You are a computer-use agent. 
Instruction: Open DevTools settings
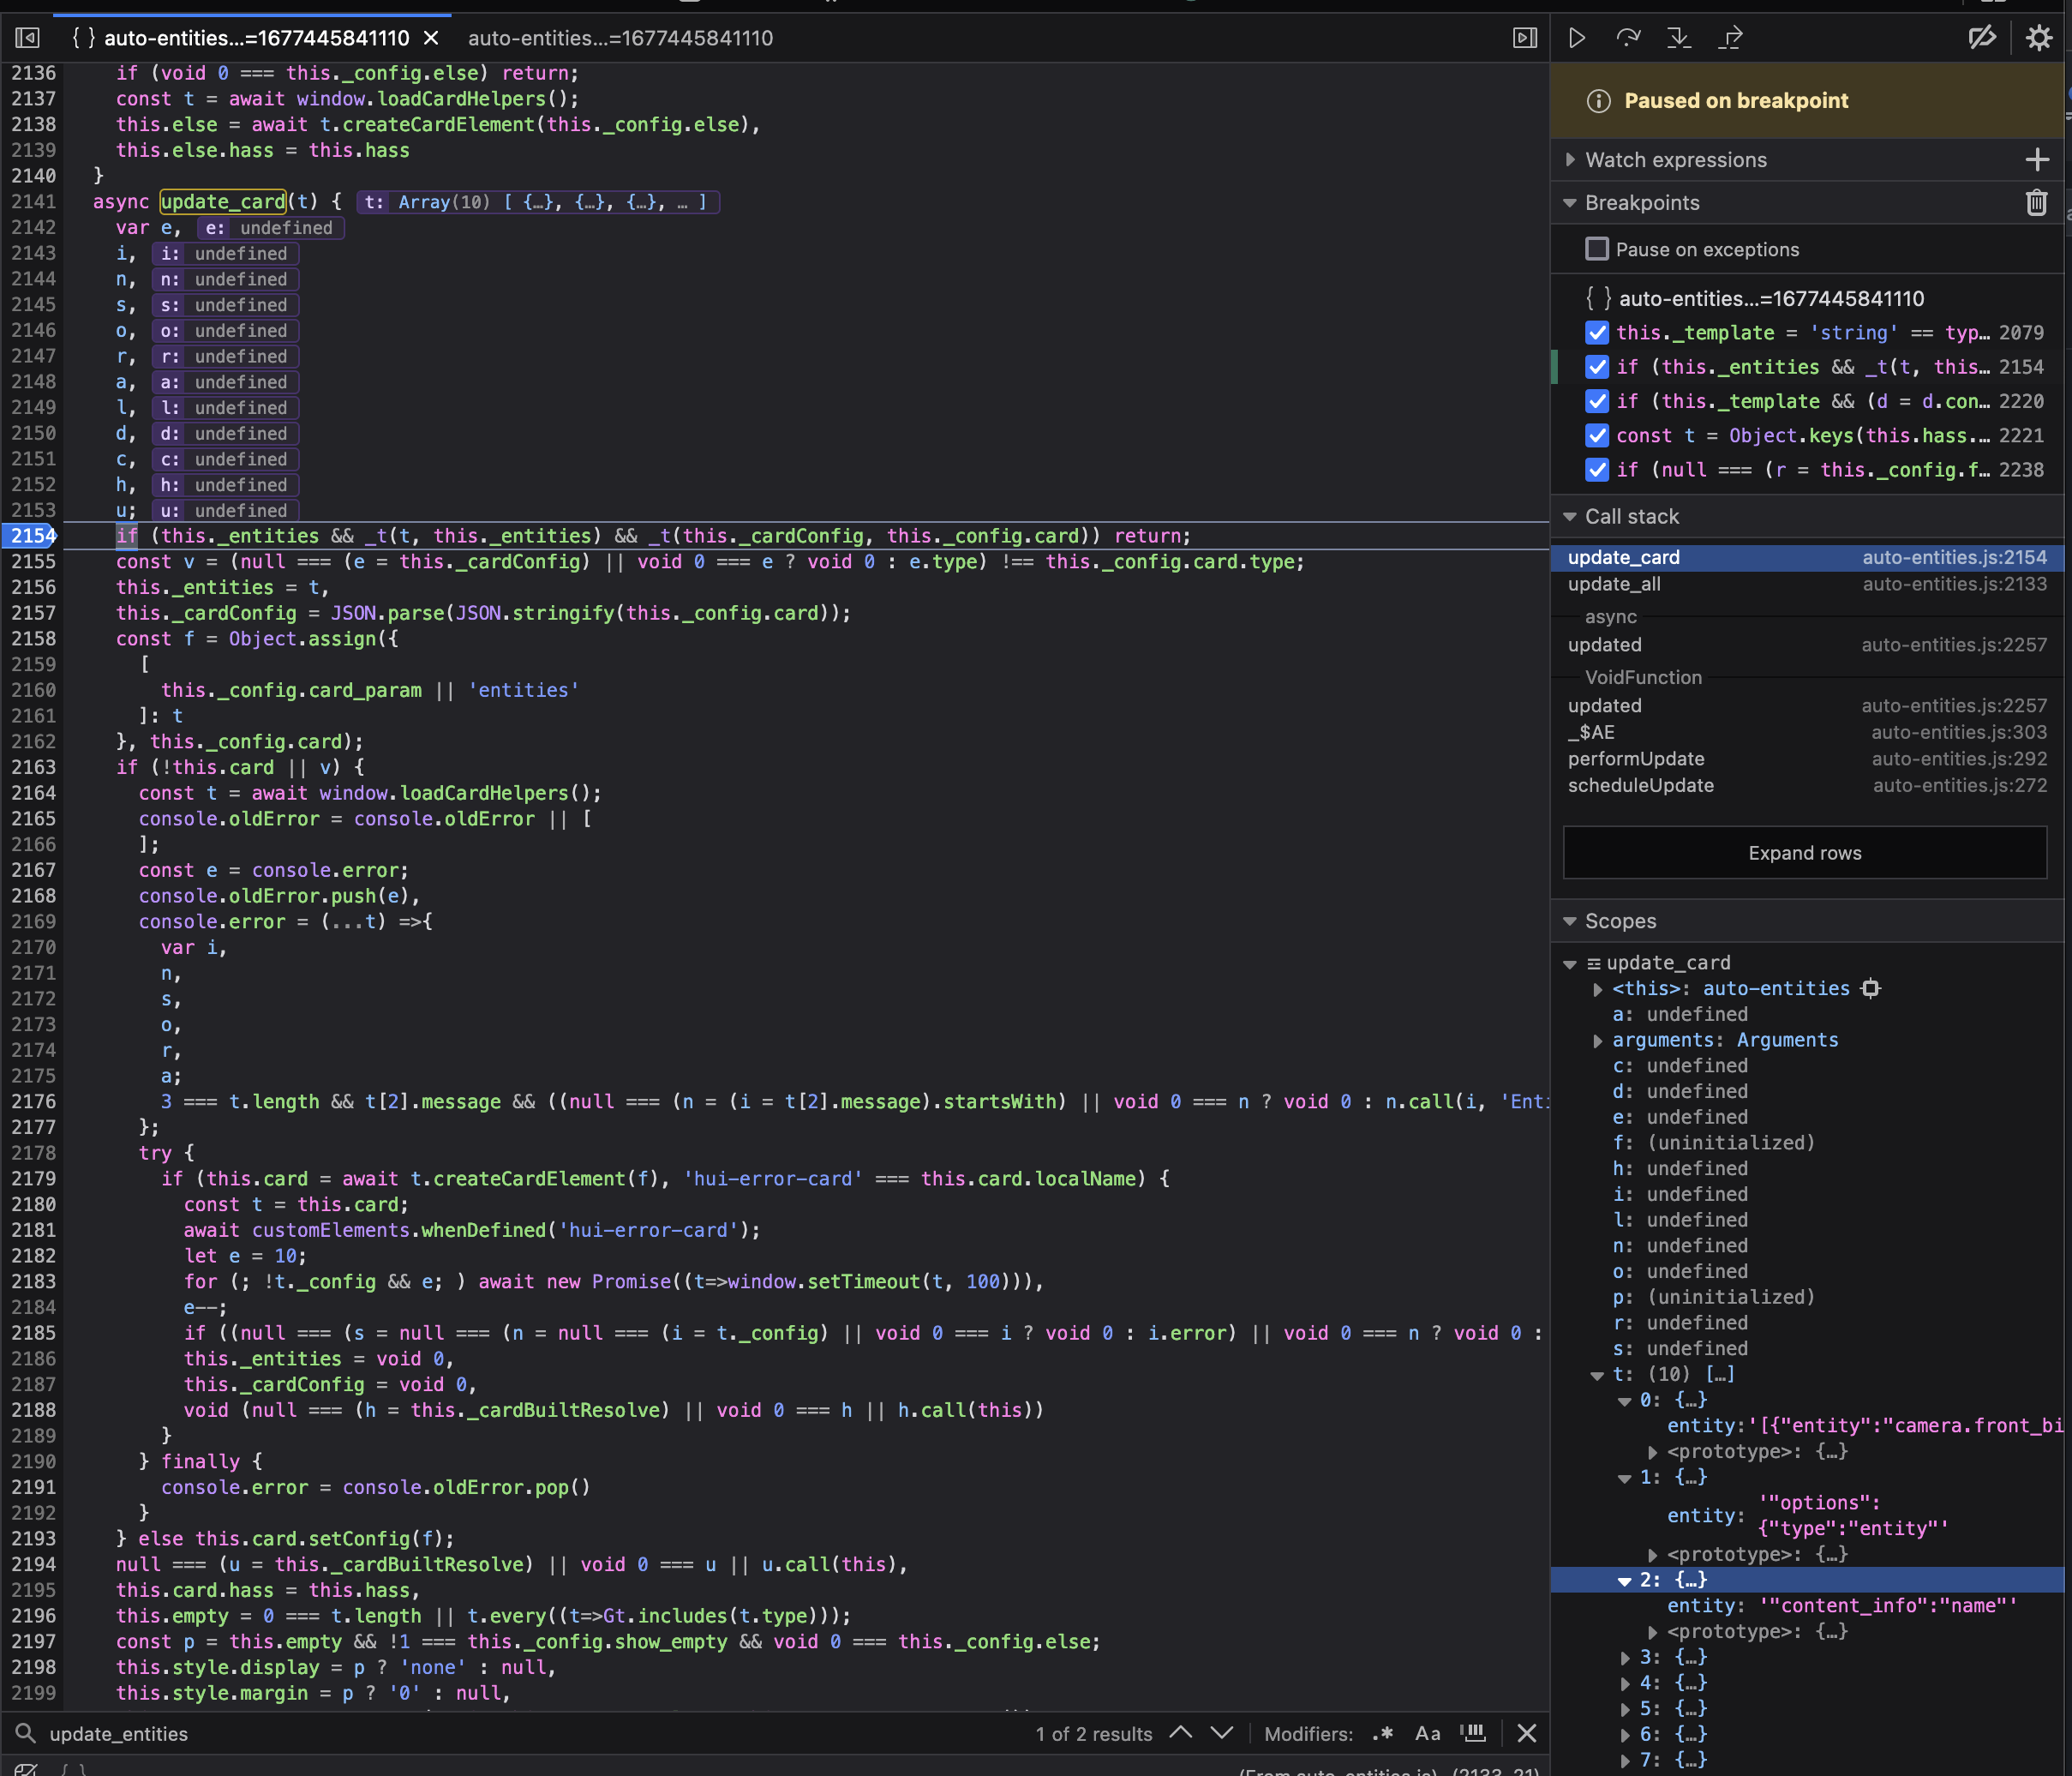[2039, 37]
